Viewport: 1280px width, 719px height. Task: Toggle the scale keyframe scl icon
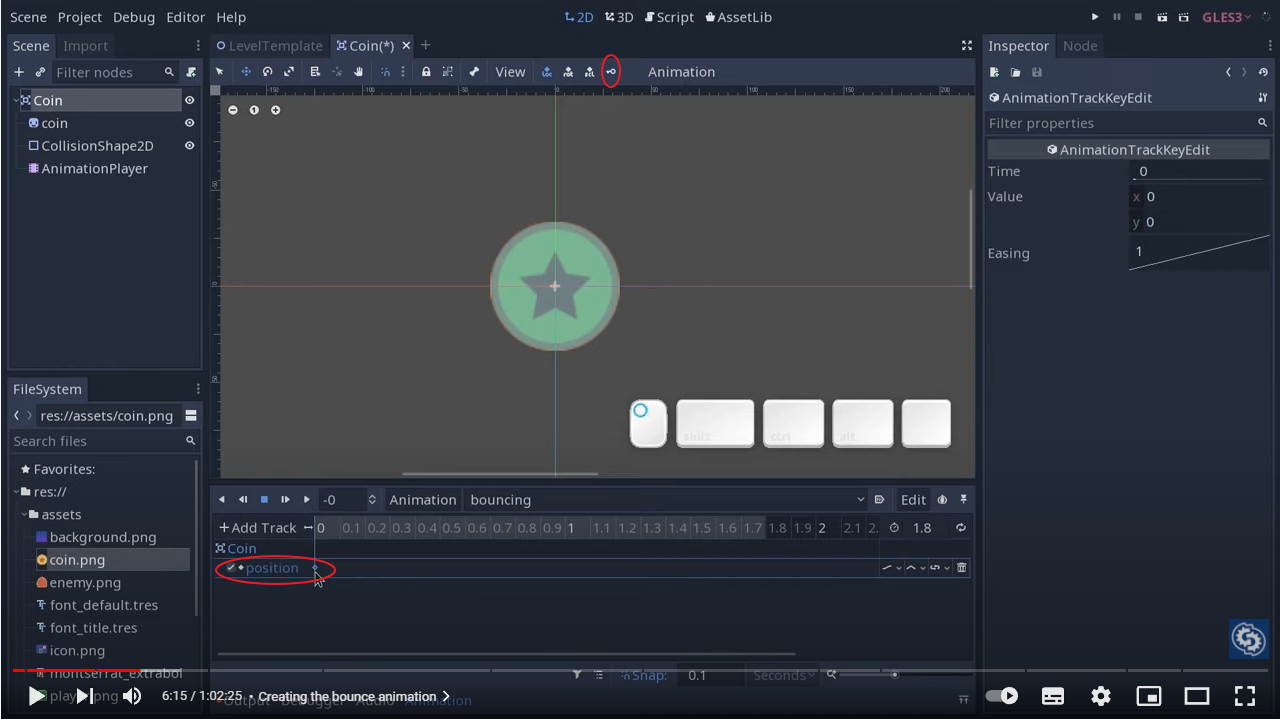pos(589,72)
